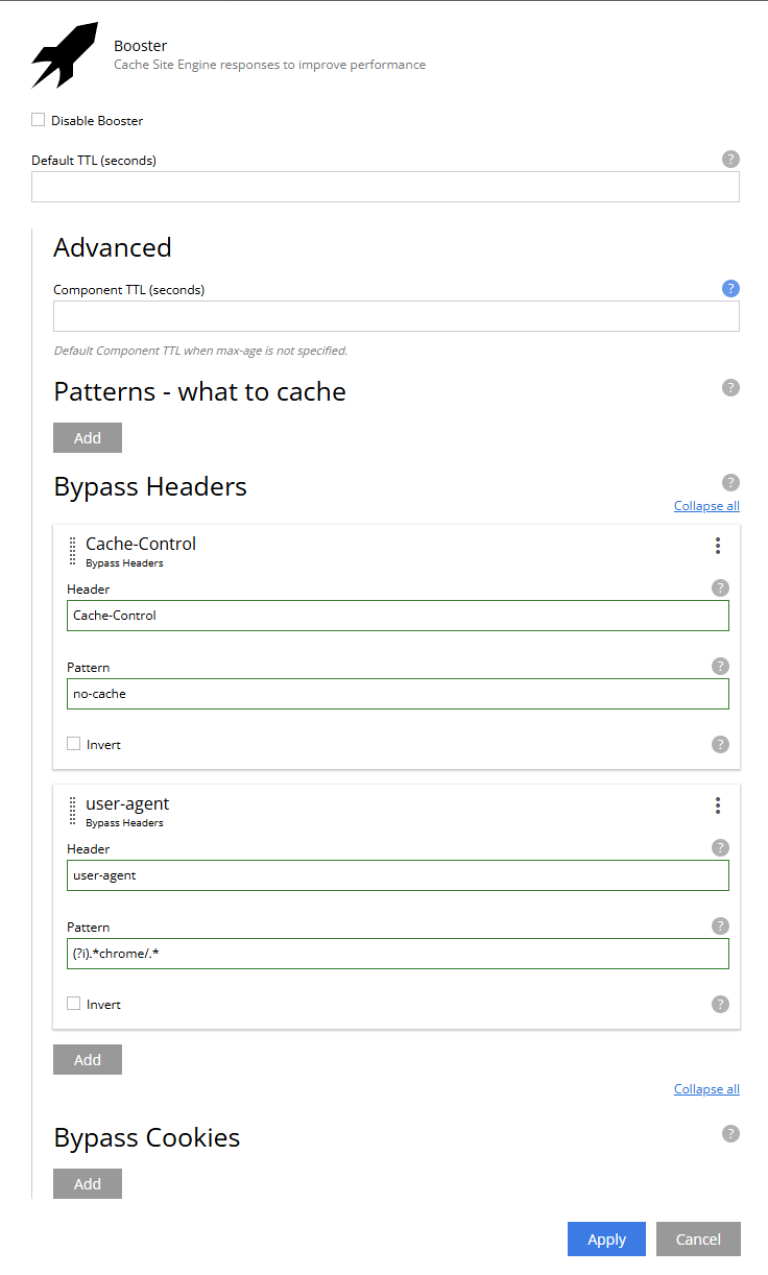Open help for the Patterns section
Viewport: 768px width, 1275px height.
tap(729, 388)
